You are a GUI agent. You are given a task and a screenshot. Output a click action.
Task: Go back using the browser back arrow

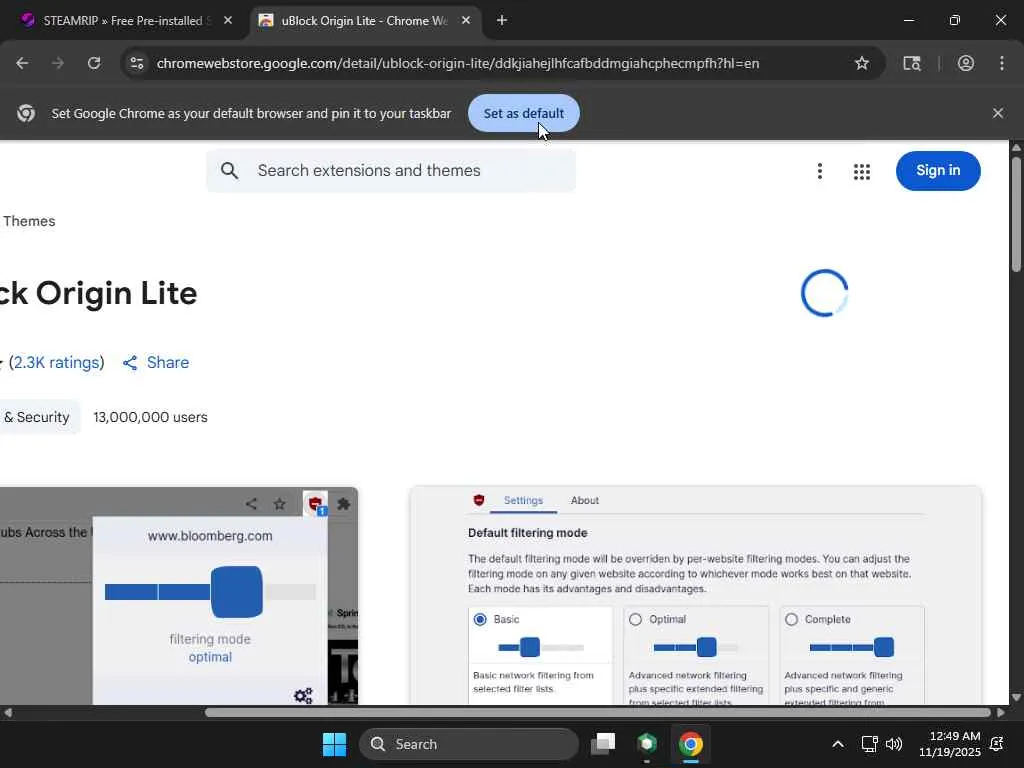pyautogui.click(x=22, y=63)
